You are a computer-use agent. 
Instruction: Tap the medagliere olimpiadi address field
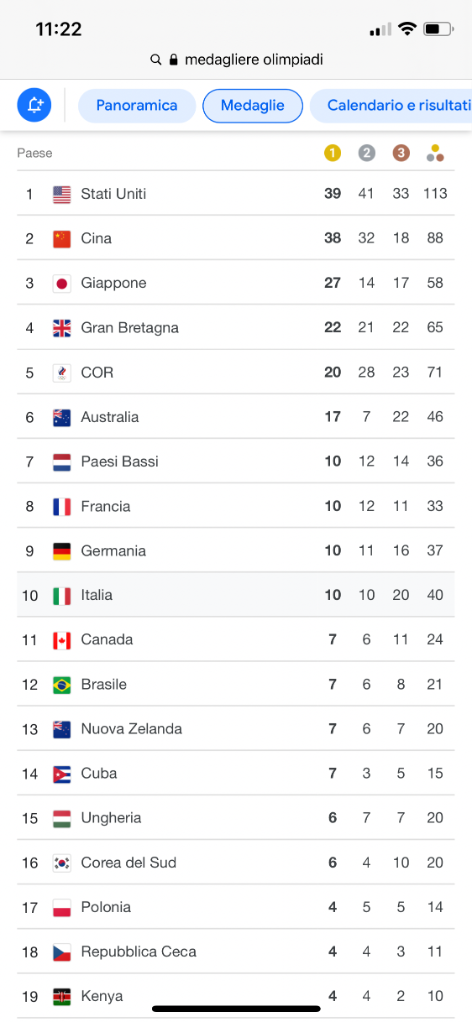(x=237, y=60)
